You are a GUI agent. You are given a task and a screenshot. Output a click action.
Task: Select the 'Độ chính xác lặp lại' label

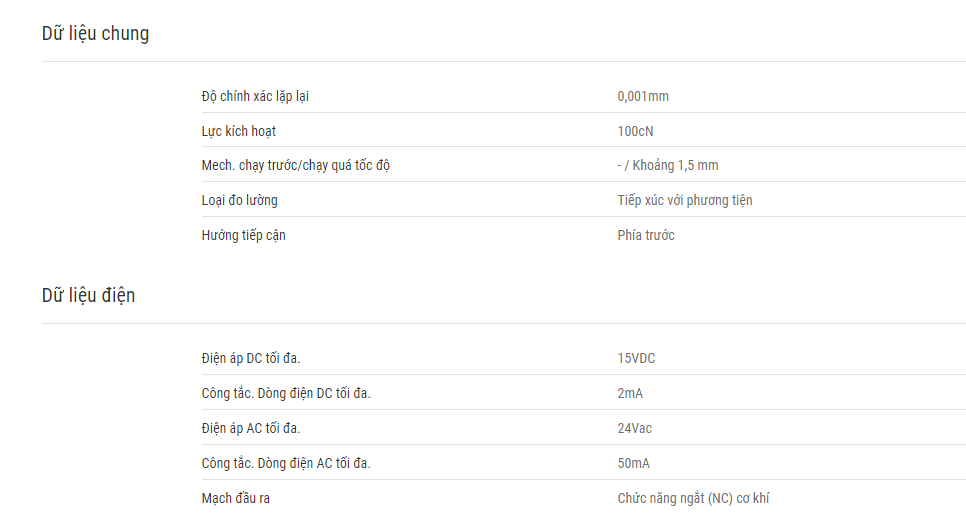[255, 96]
